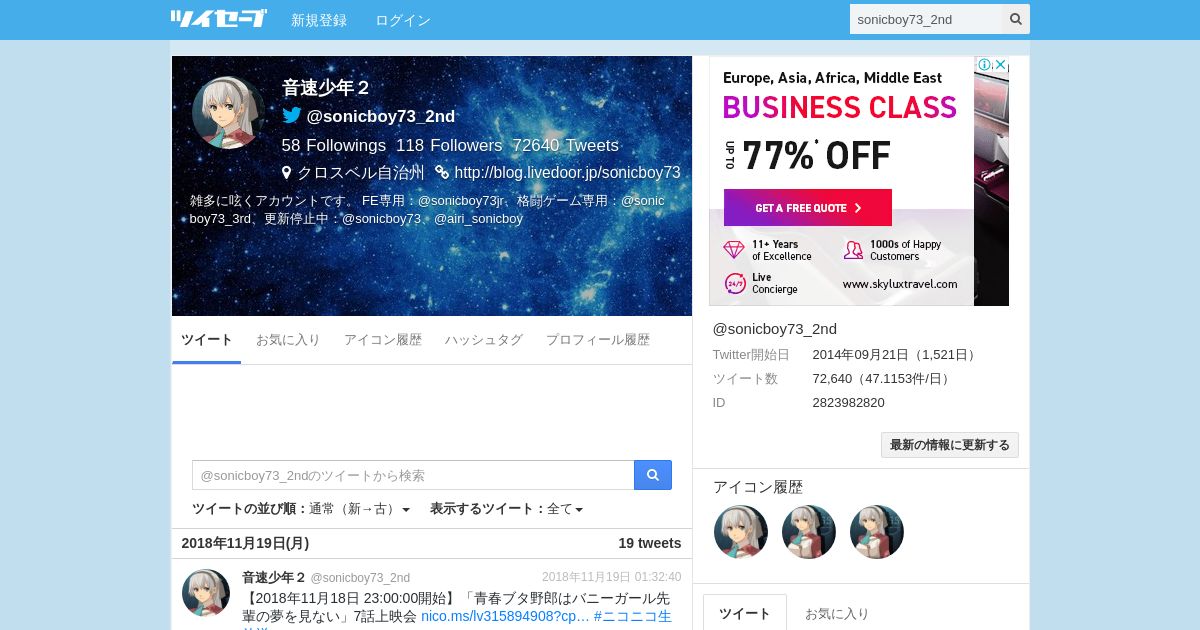Image resolution: width=1200 pixels, height=630 pixels.
Task: Click the 19 tweets count label
Action: [650, 543]
